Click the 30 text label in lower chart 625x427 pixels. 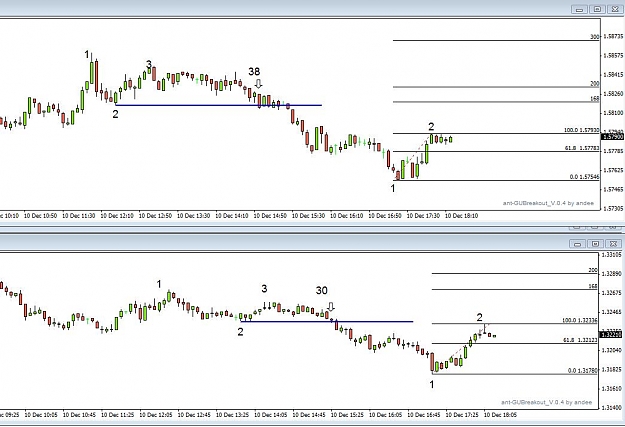pos(322,290)
